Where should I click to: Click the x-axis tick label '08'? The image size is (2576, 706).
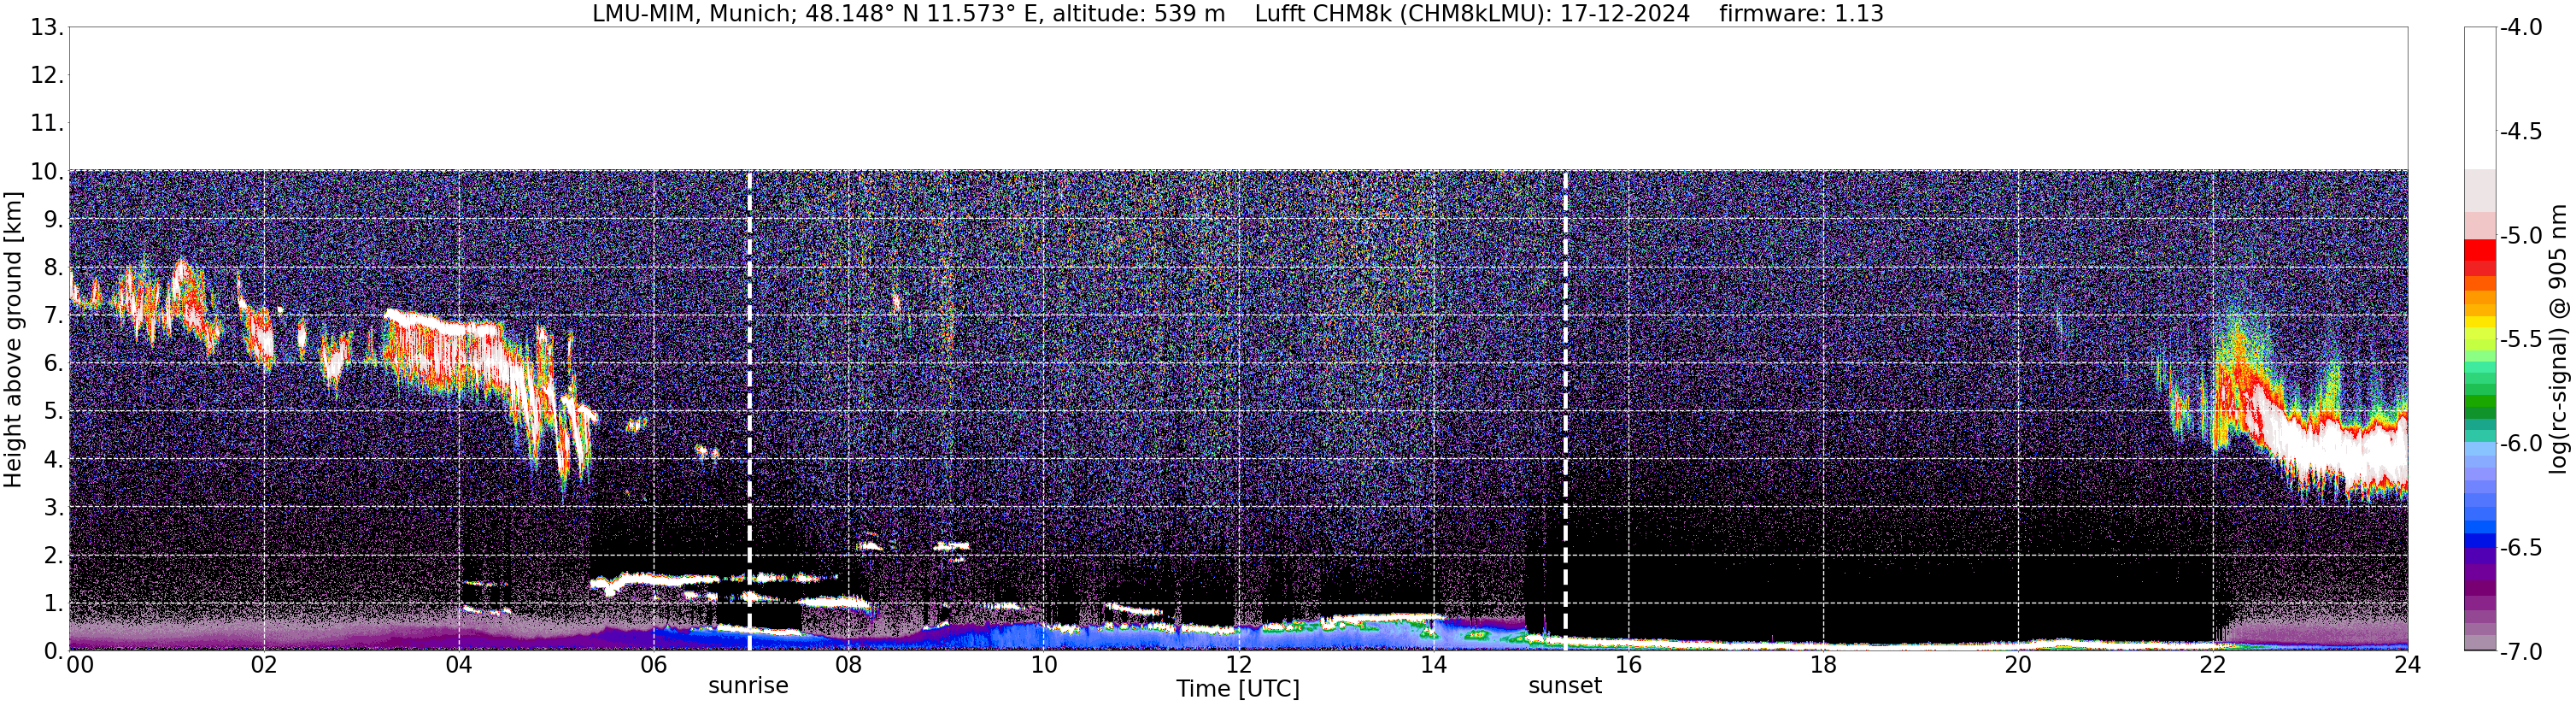[x=849, y=665]
